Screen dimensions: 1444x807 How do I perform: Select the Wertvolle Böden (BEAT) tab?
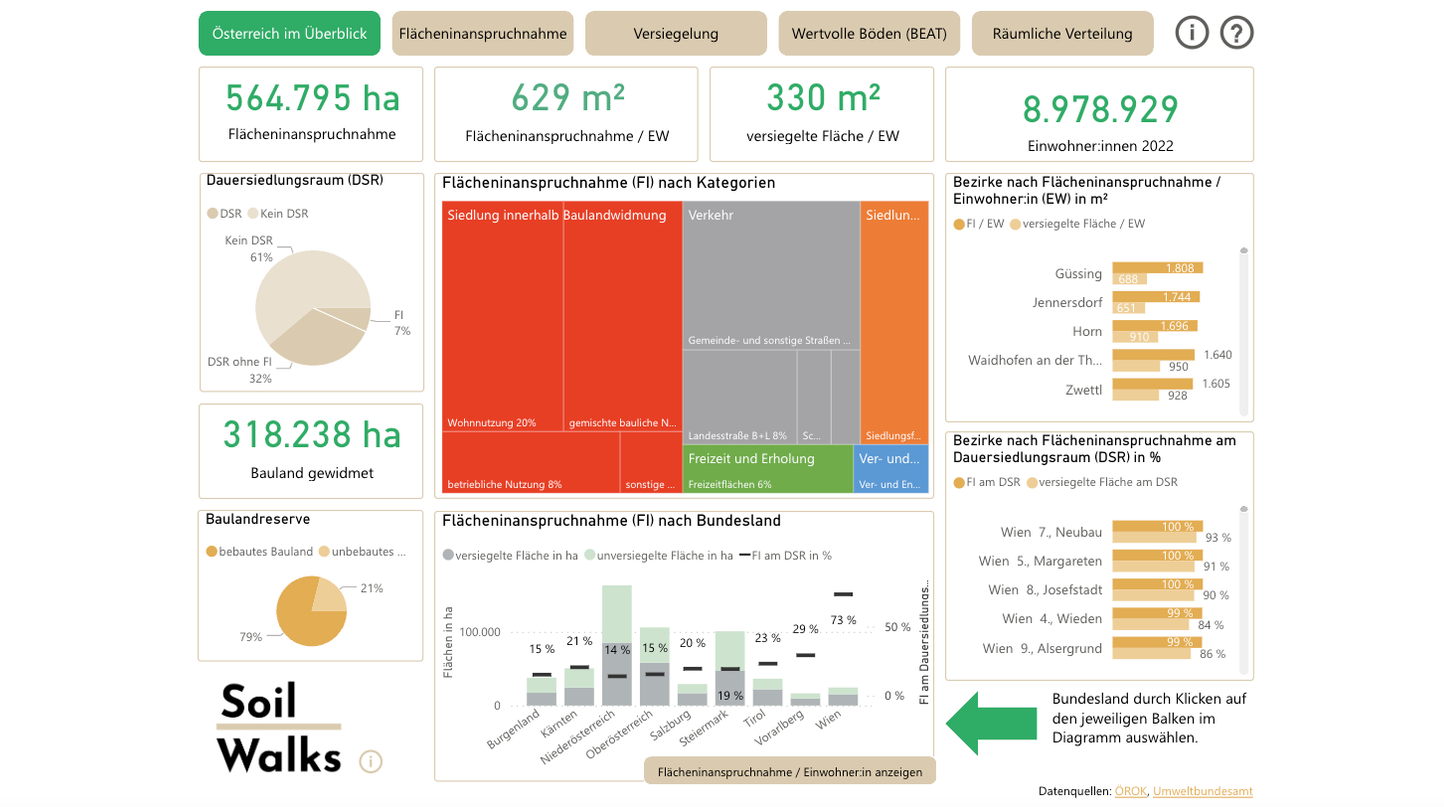(x=869, y=34)
